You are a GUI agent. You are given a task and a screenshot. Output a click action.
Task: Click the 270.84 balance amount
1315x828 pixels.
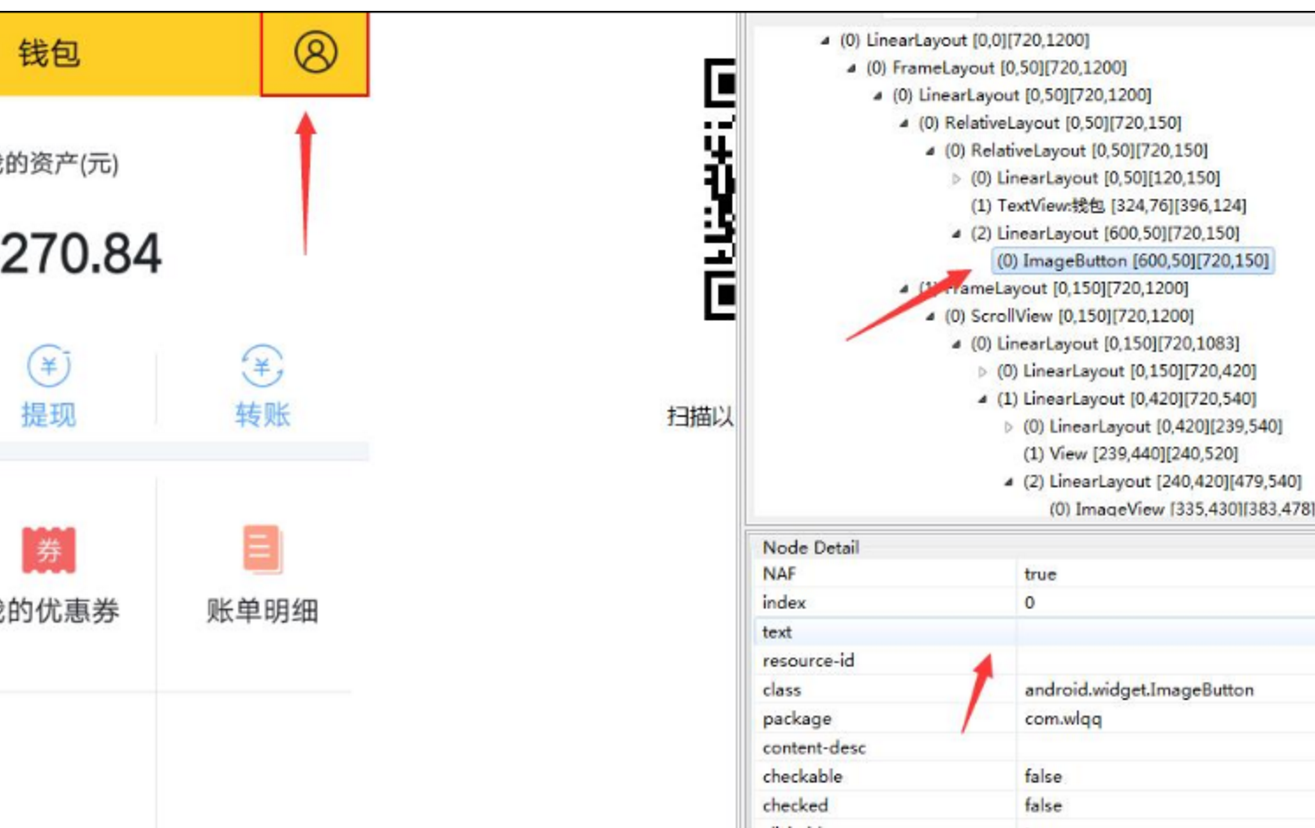80,253
